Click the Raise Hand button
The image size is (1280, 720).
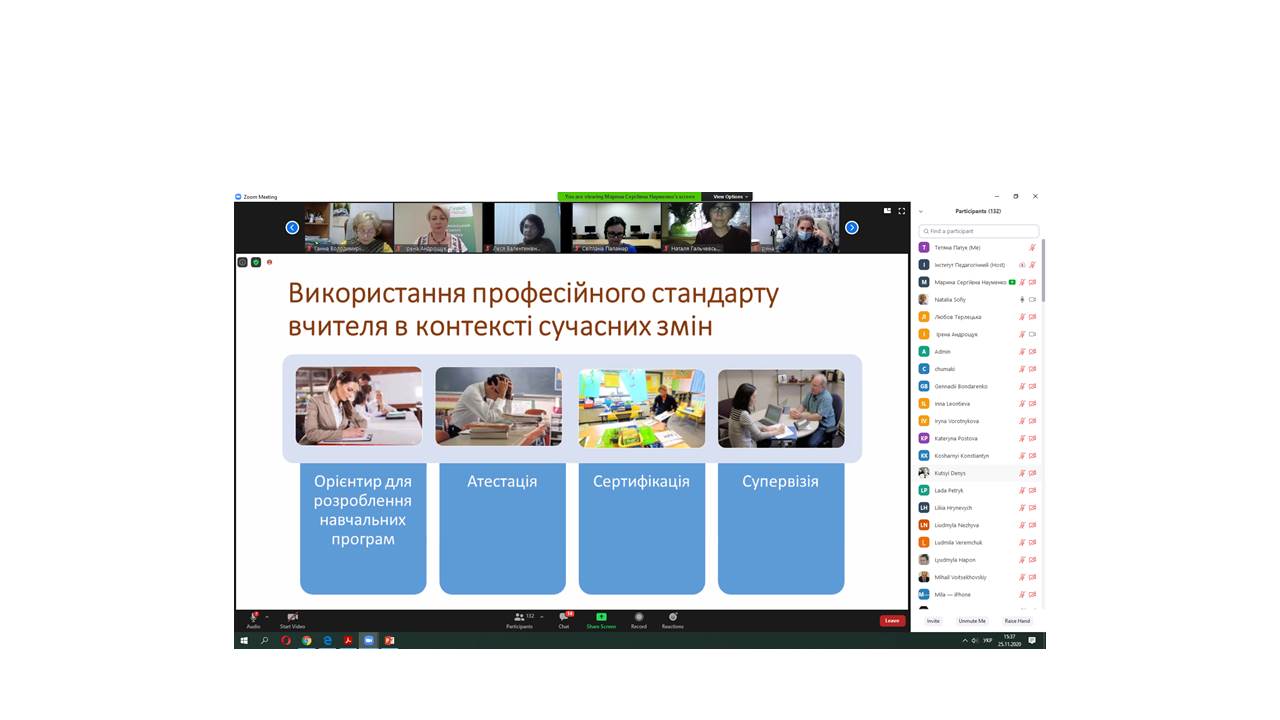point(1017,621)
